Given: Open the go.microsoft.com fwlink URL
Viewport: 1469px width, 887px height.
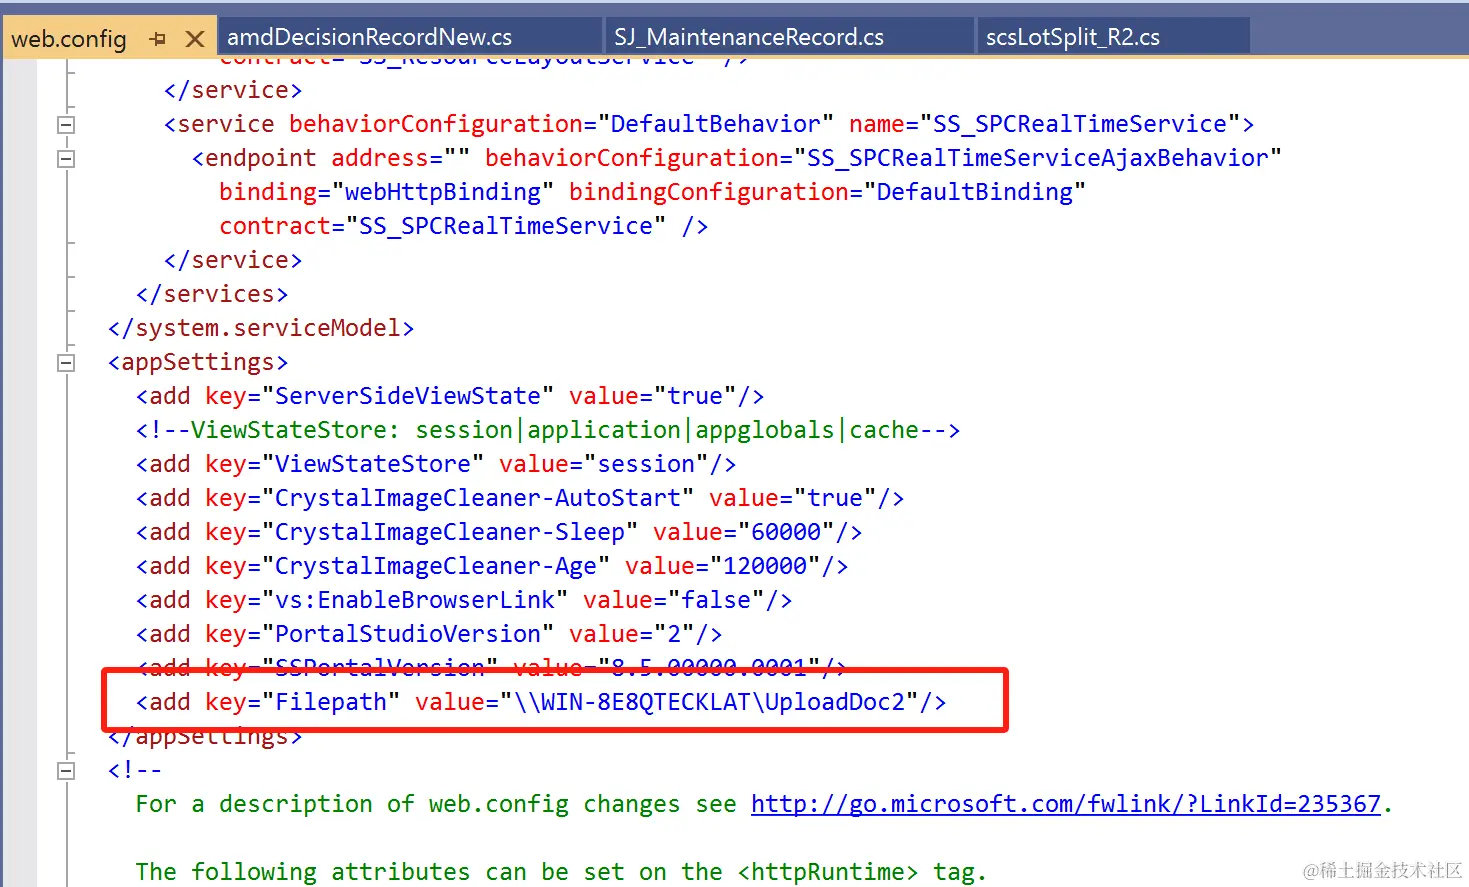Looking at the screenshot, I should [1066, 804].
